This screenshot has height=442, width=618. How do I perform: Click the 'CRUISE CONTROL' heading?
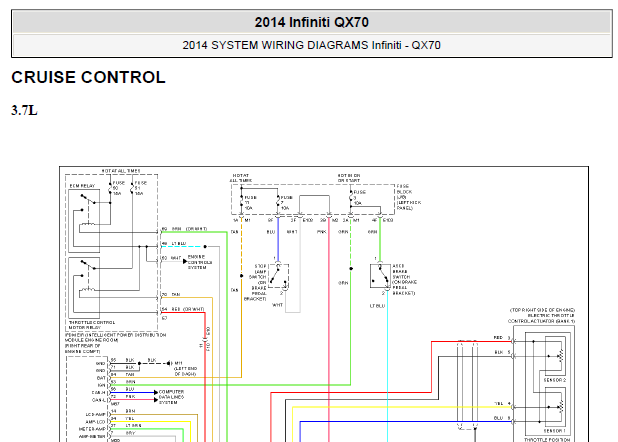click(88, 77)
